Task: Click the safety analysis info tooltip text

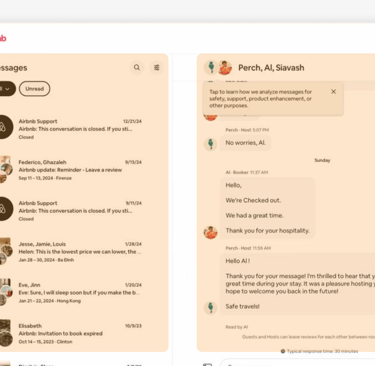Action: pos(261,99)
